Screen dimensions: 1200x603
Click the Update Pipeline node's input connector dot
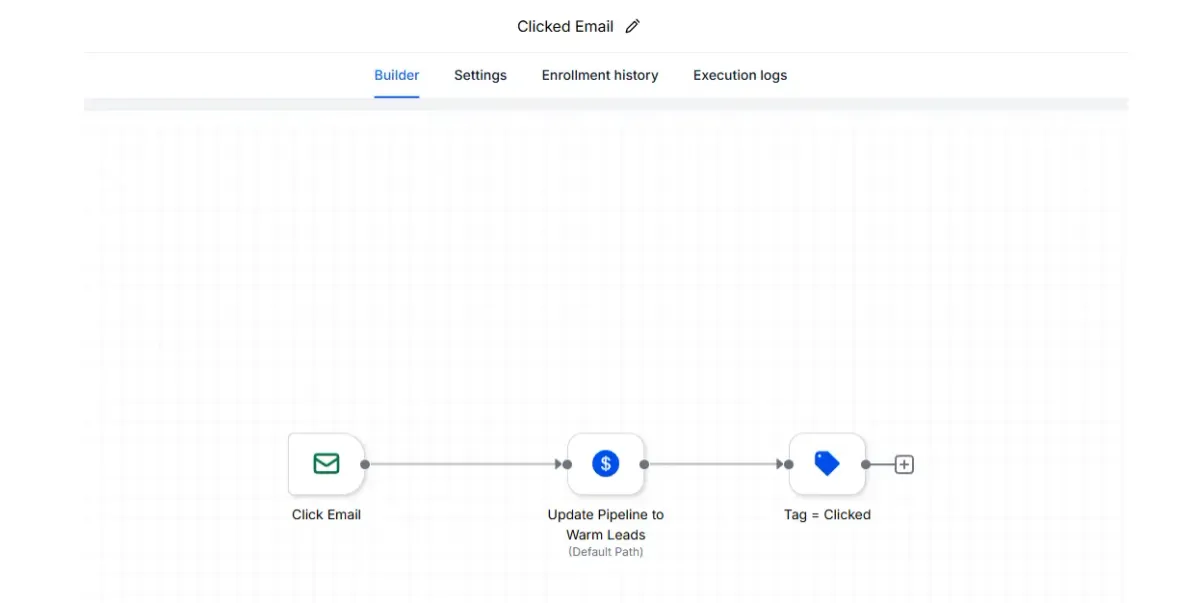(567, 464)
